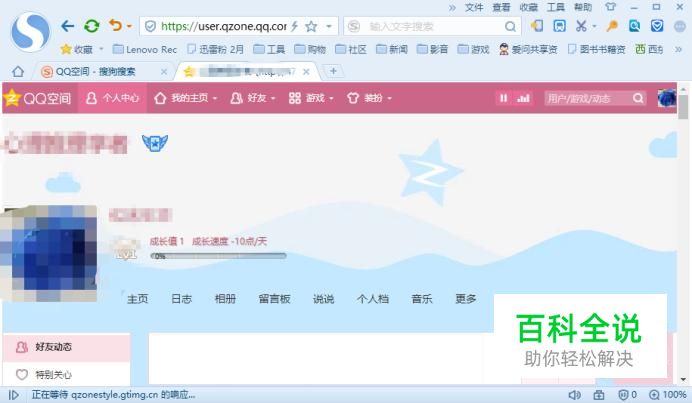Click the T-shirt skin icon
692x403 pixels.
point(610,7)
